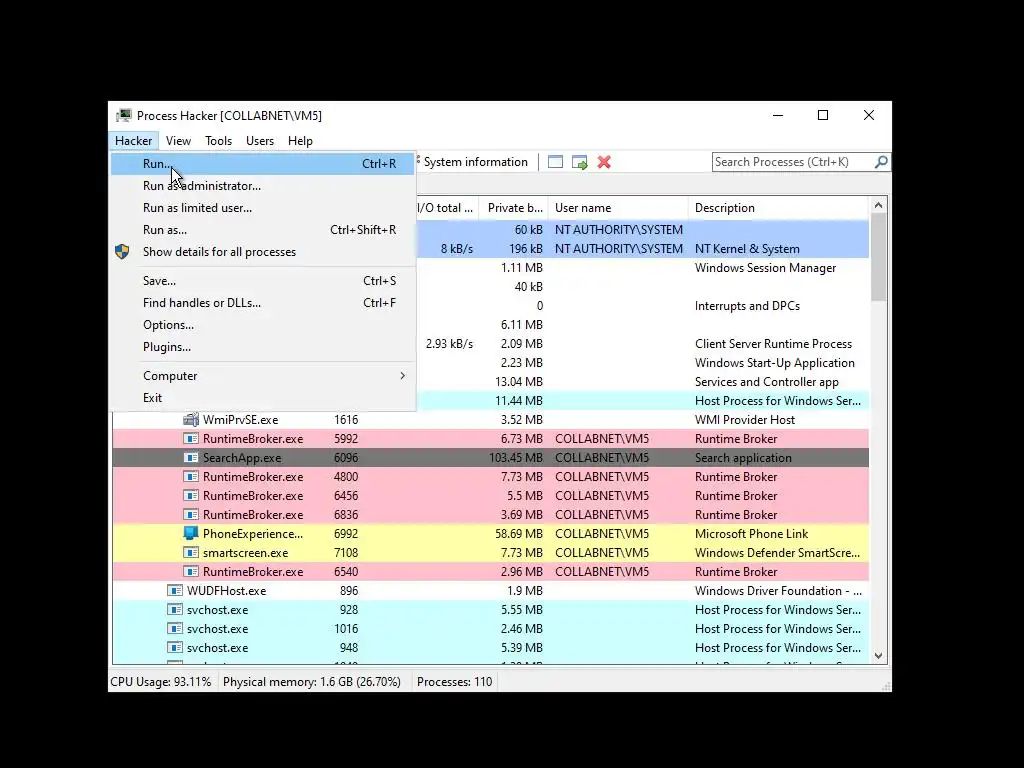Click Windows Session Manager description
Screen dimensions: 1024x768
coord(765,268)
